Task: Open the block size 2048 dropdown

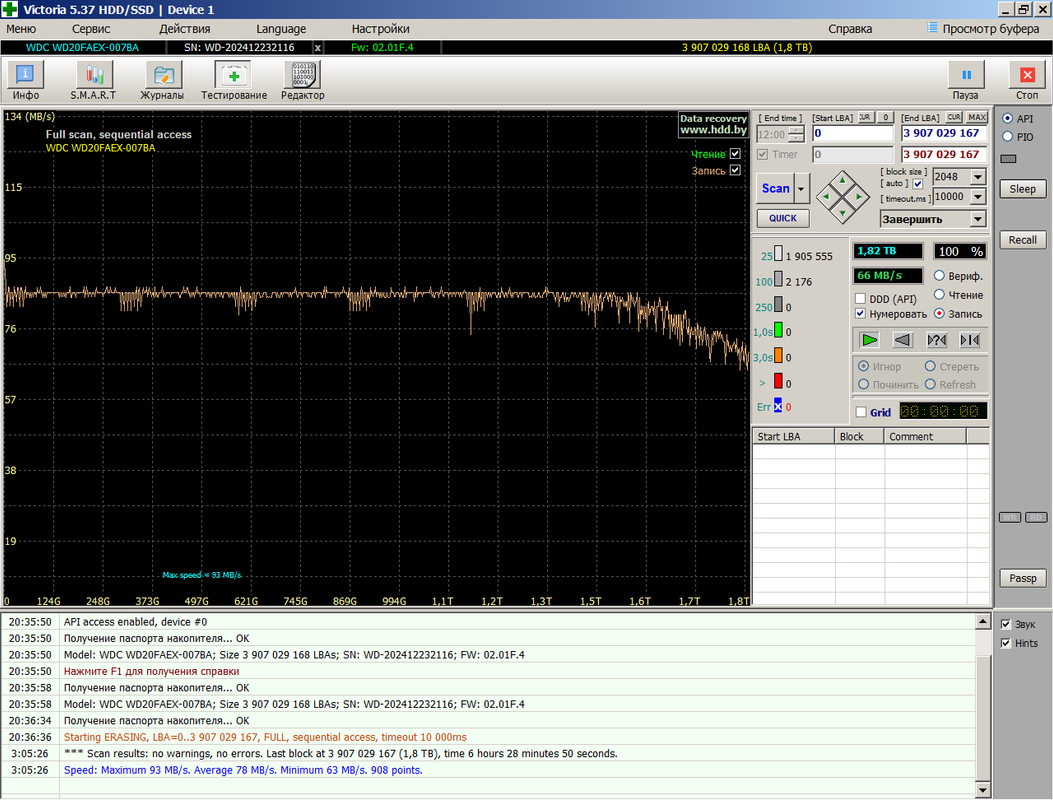Action: (x=978, y=177)
